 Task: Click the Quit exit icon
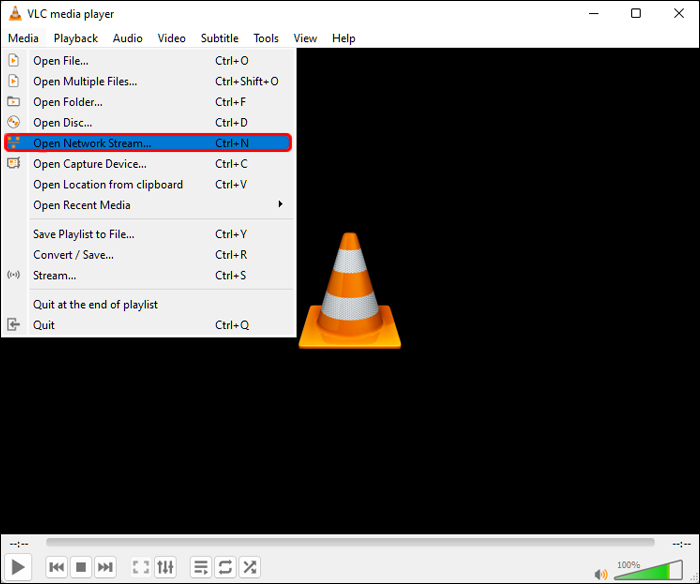point(14,325)
